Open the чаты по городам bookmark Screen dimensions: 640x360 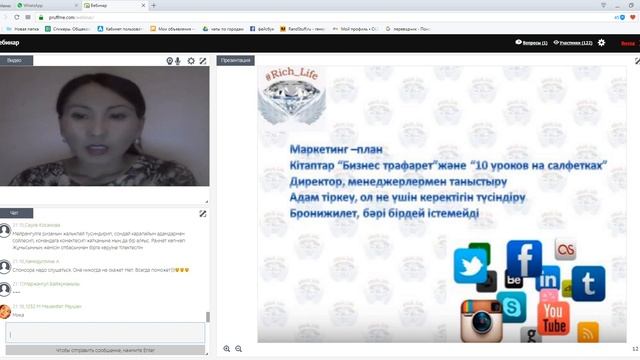(223, 29)
